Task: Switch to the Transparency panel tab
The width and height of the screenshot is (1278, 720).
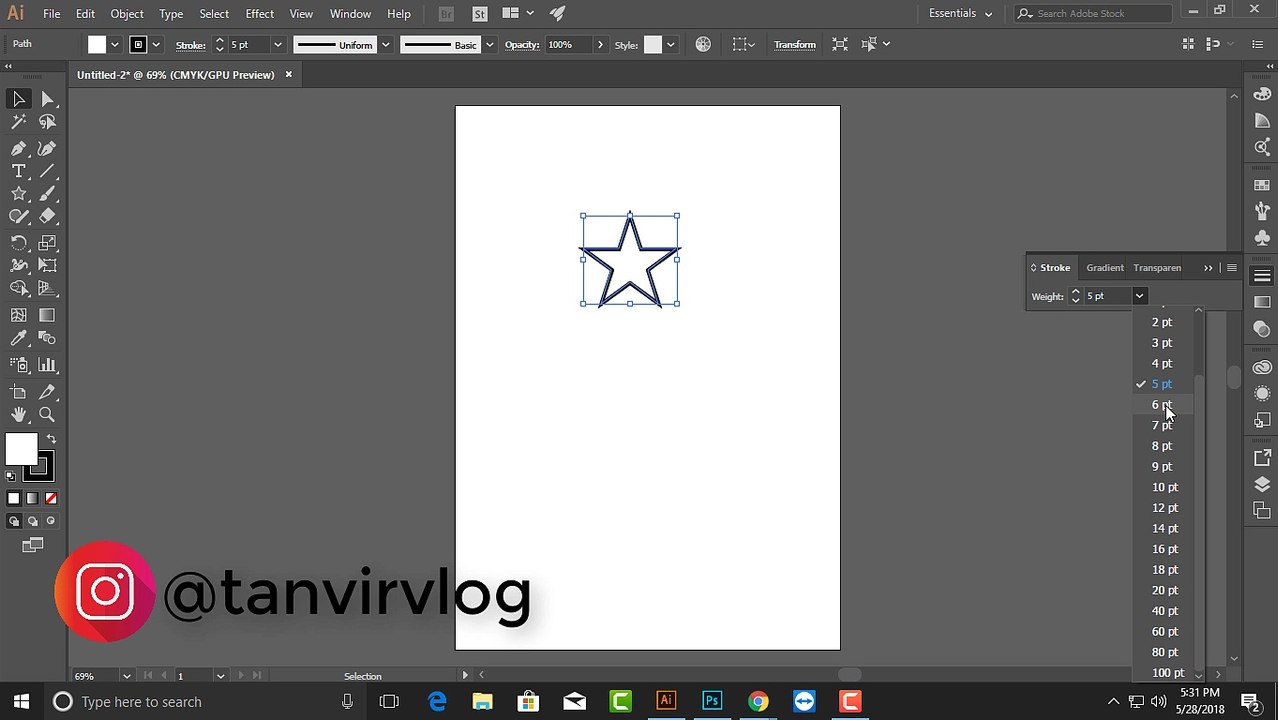Action: pos(1157,268)
